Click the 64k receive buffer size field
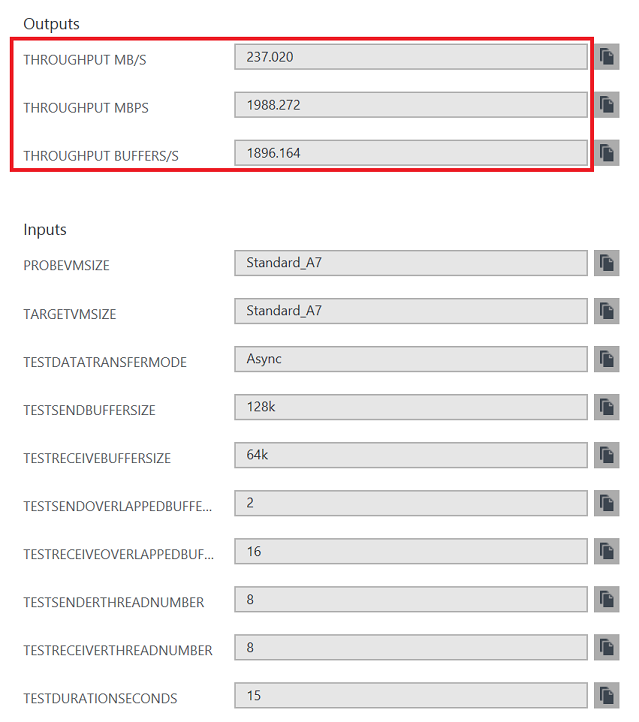This screenshot has height=722, width=639. [411, 455]
